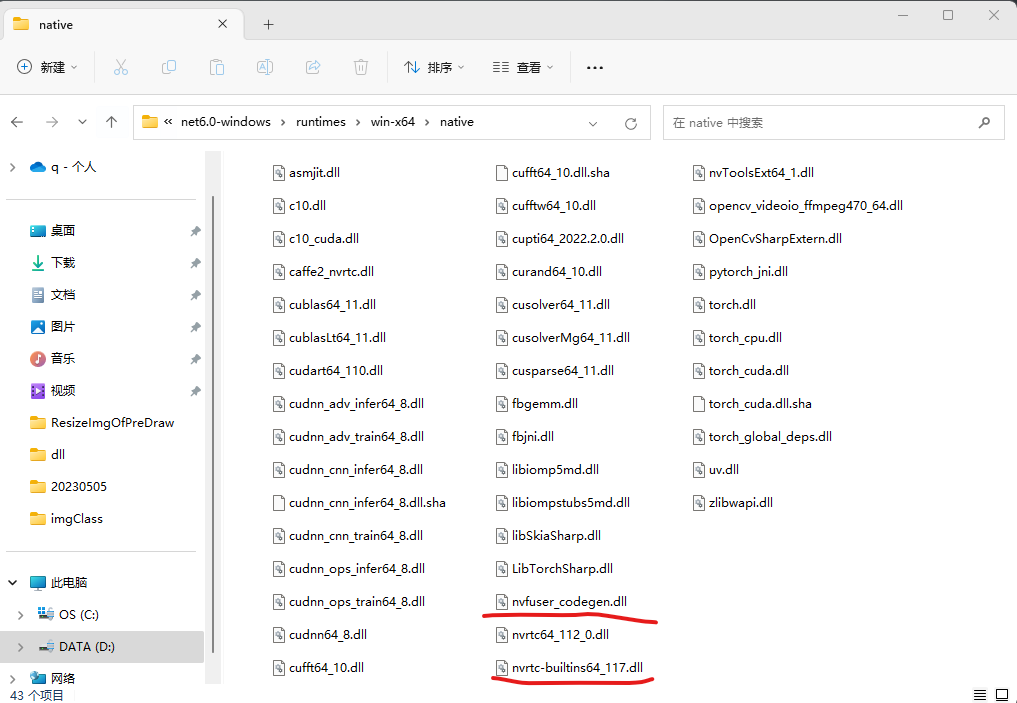Open the 排序 sort dropdown
This screenshot has height=703, width=1017.
(434, 67)
